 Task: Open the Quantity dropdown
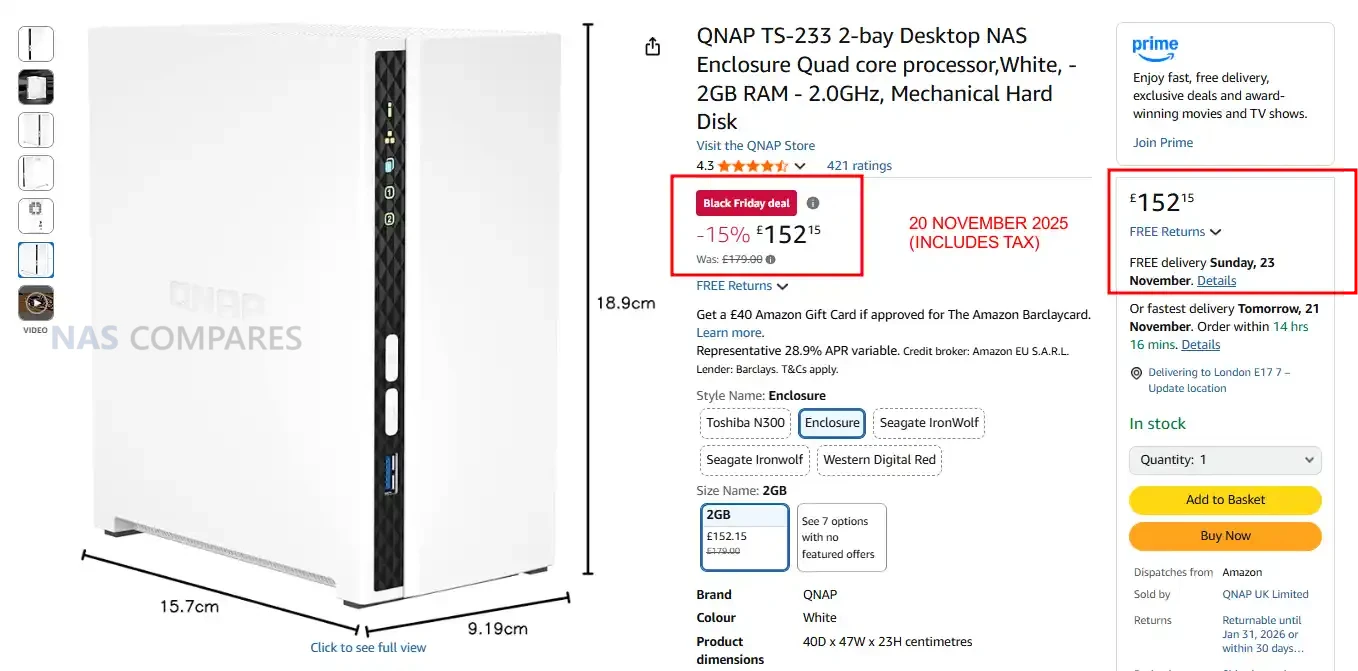click(1225, 460)
